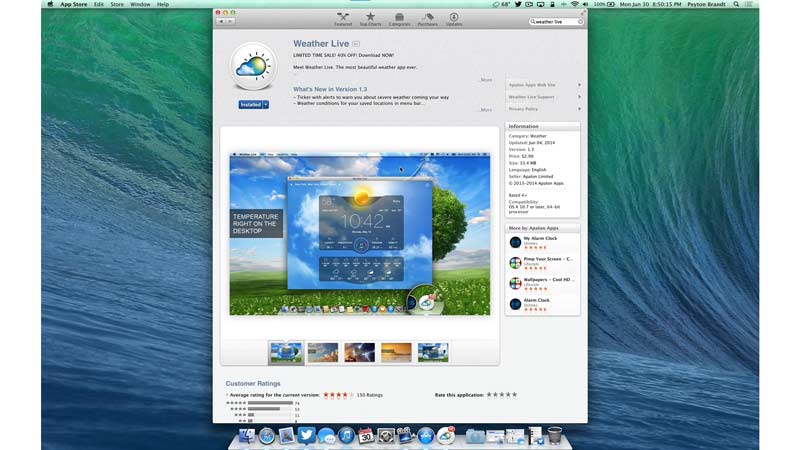Open the Trash in the Dock
Screen dimensions: 800x450
coord(555,435)
